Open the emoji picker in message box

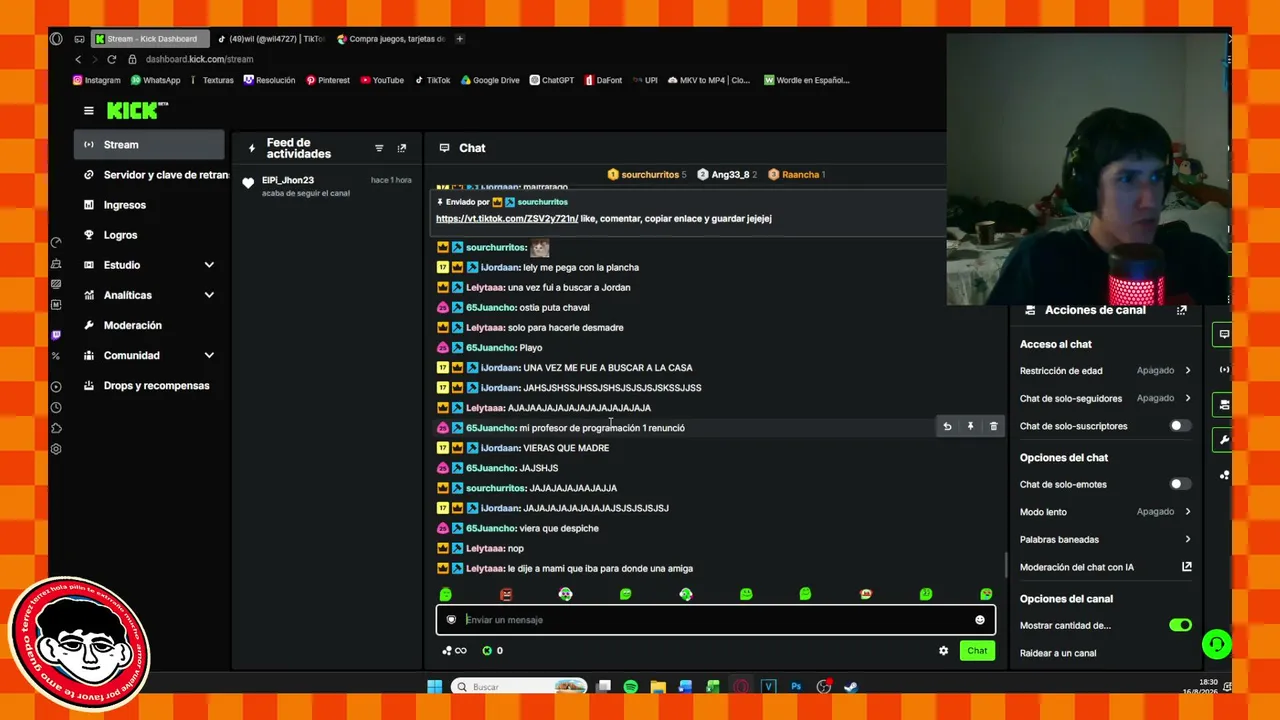tap(980, 620)
